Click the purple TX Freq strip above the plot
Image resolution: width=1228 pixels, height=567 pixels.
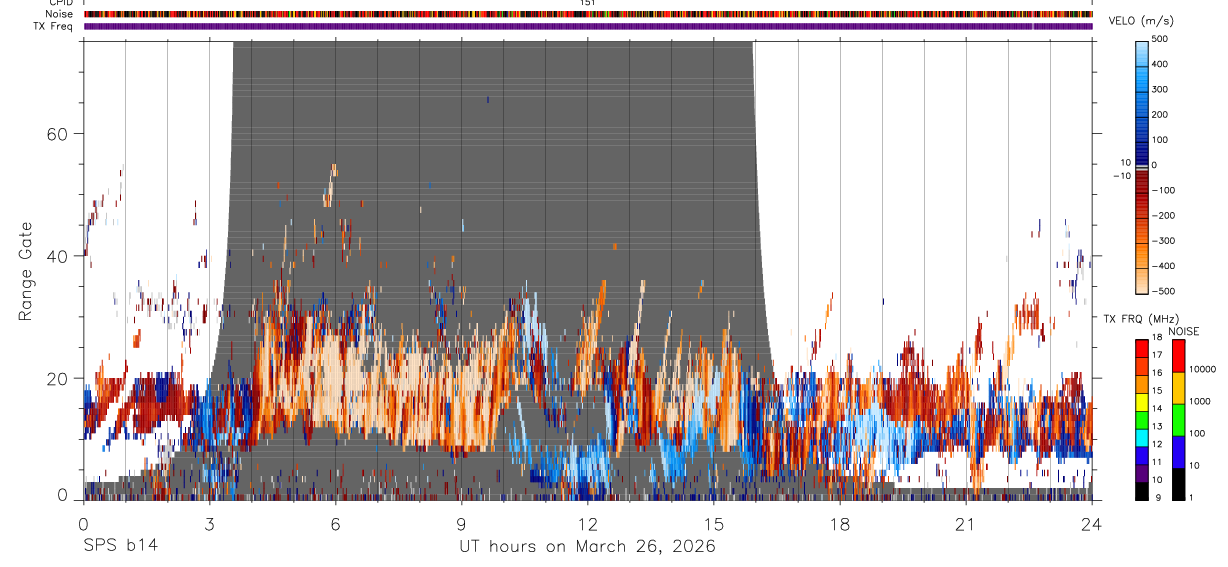tap(588, 26)
